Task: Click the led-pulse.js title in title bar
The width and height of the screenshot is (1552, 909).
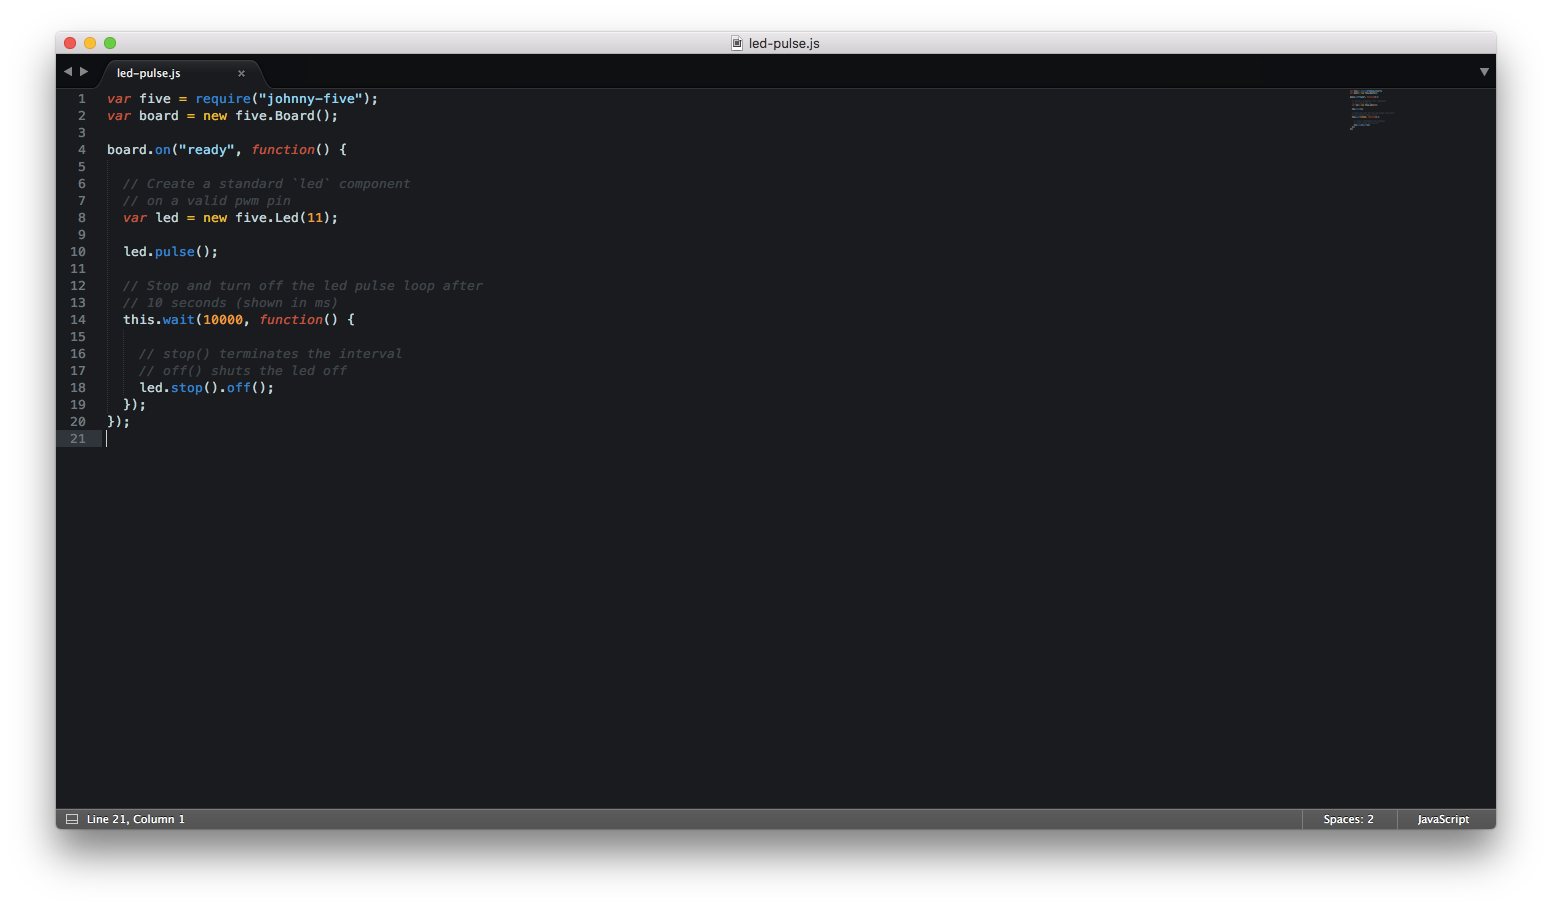Action: [x=784, y=43]
